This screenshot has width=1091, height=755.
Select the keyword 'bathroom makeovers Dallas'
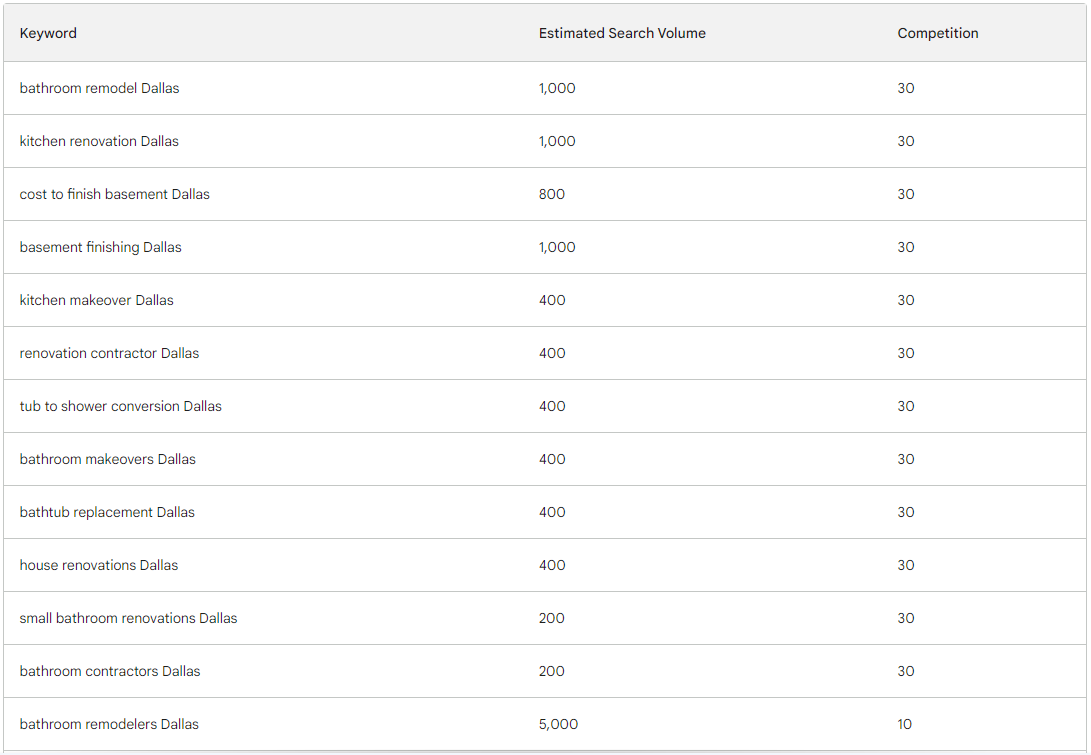pos(106,459)
